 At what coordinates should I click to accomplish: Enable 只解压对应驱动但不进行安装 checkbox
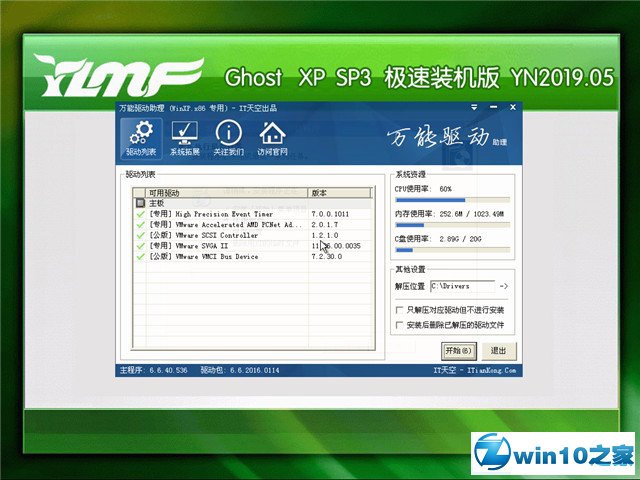400,310
